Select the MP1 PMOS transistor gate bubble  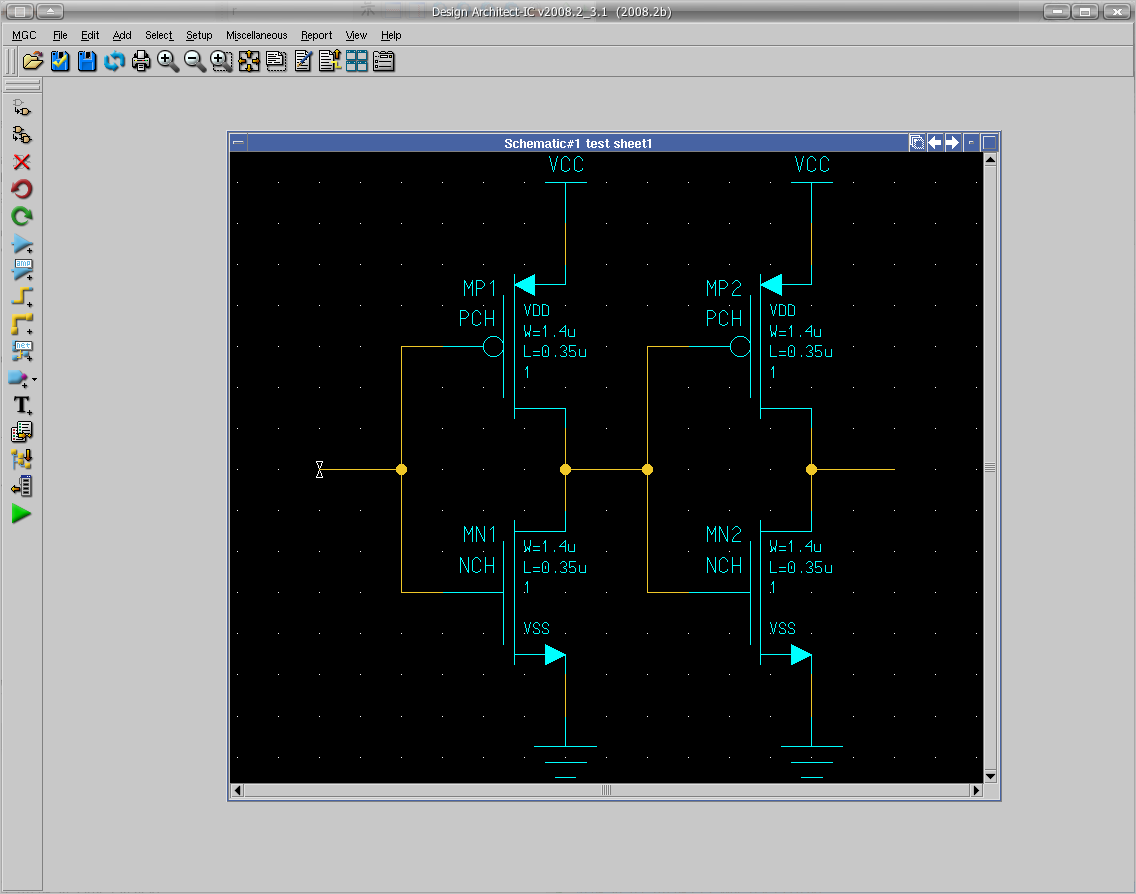tap(492, 347)
